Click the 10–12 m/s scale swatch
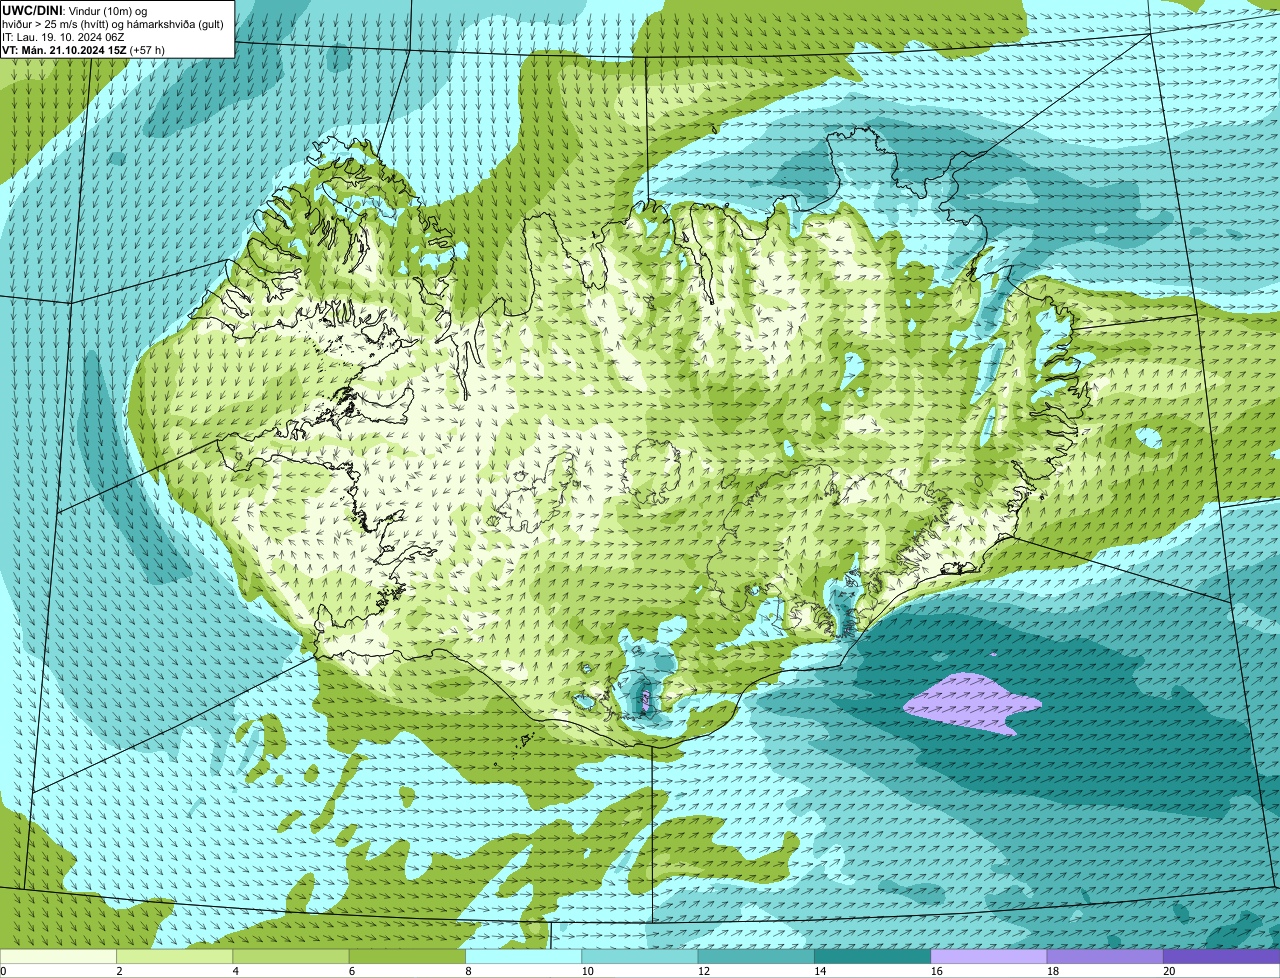The image size is (1280, 978). [640, 956]
